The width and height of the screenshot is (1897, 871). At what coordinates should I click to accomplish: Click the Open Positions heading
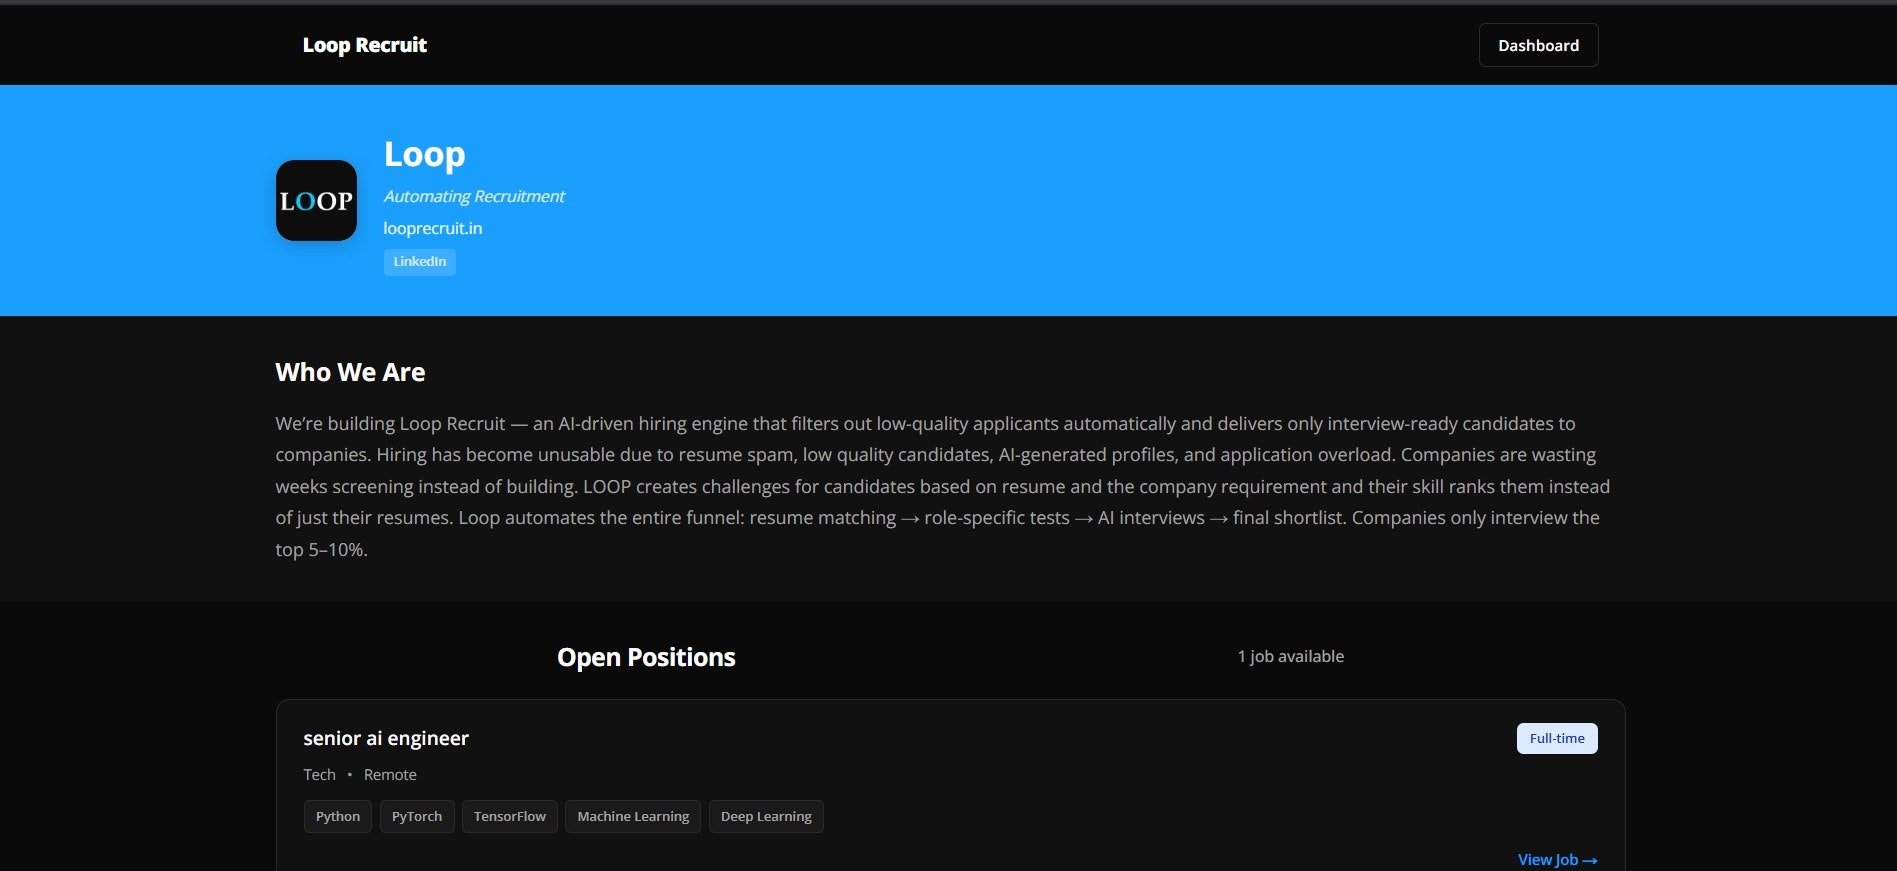click(646, 657)
